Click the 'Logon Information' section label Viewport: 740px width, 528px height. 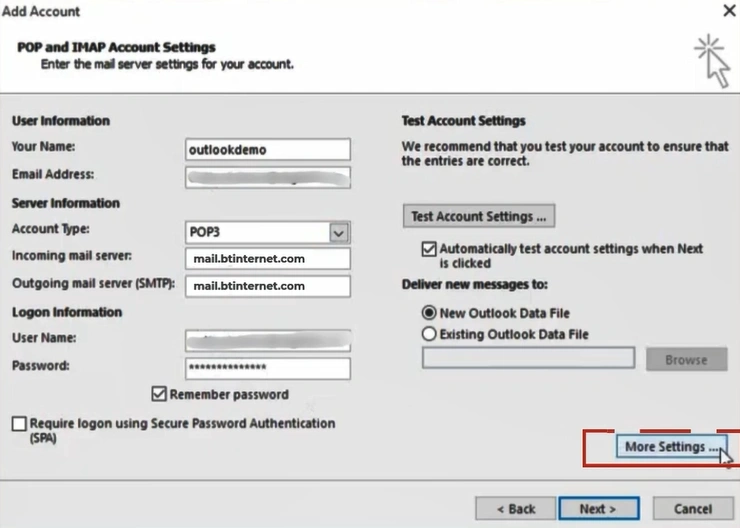point(67,312)
